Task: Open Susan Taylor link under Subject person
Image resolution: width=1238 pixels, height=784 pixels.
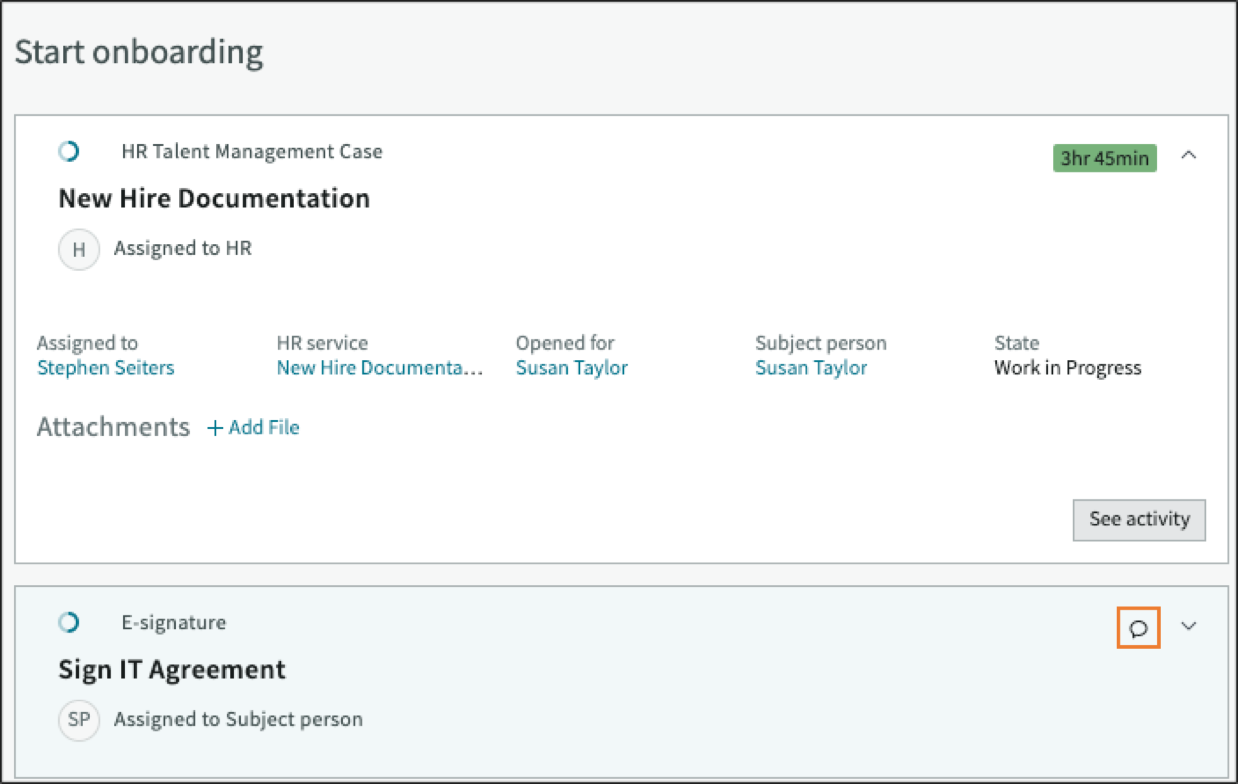Action: [811, 368]
